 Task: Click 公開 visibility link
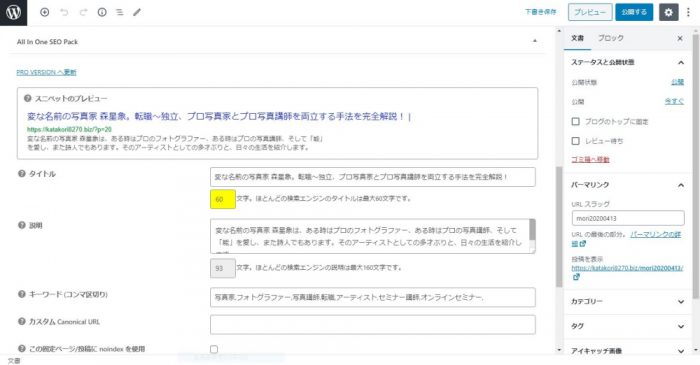[677, 82]
